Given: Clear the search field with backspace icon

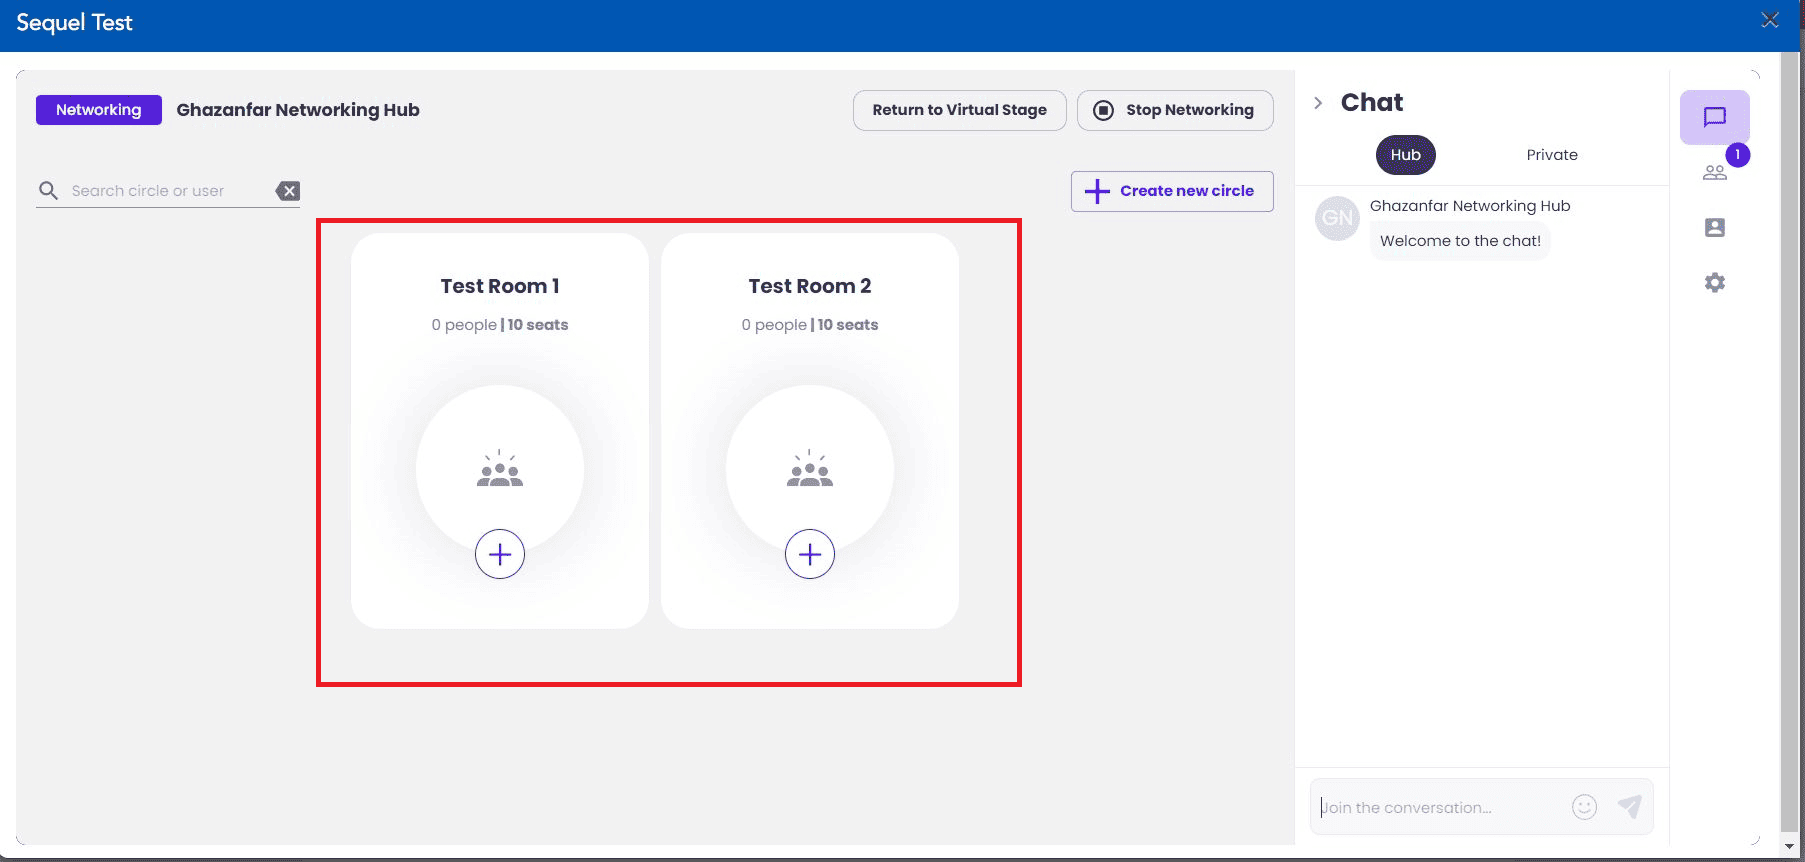Looking at the screenshot, I should tap(288, 191).
